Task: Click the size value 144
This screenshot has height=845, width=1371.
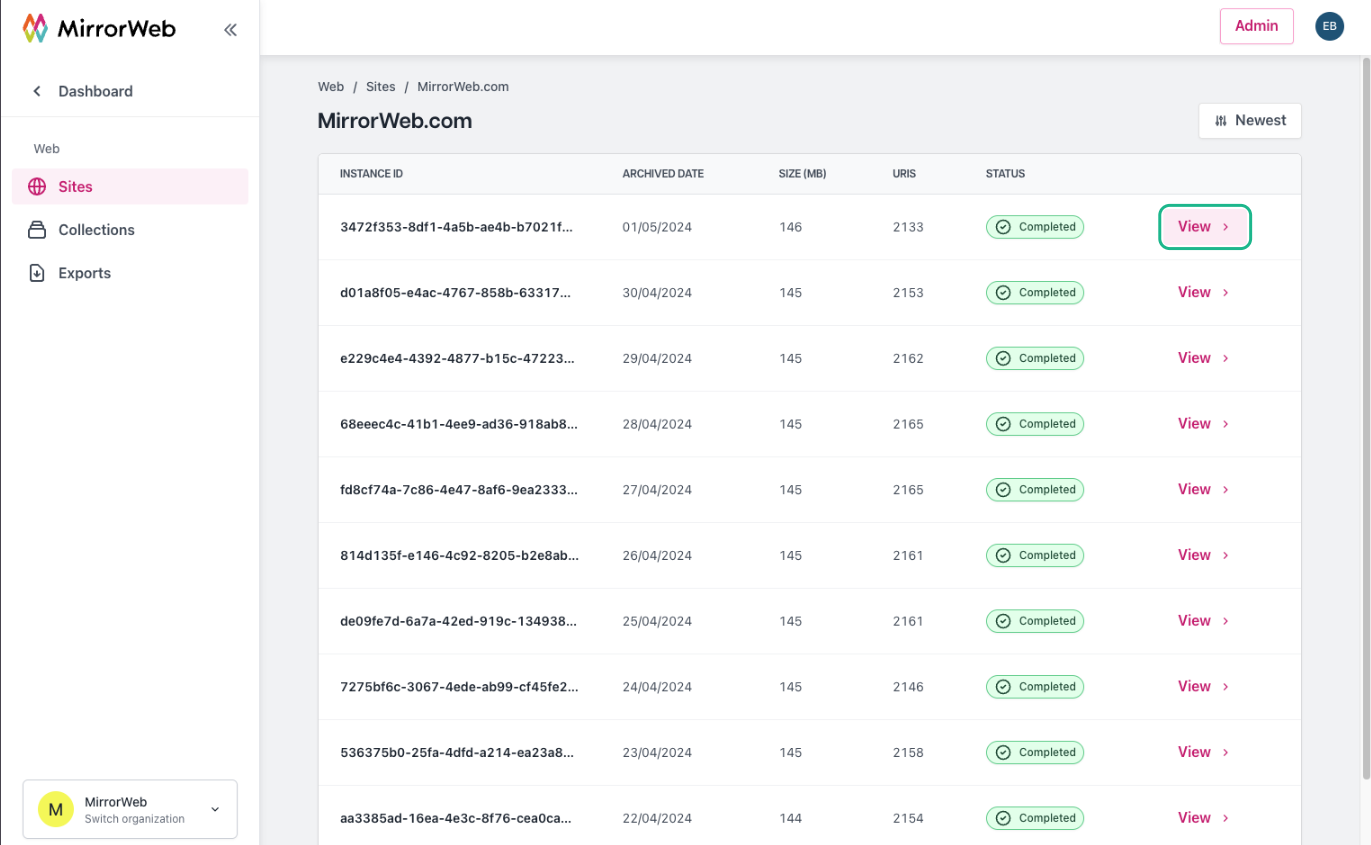Action: coord(791,818)
